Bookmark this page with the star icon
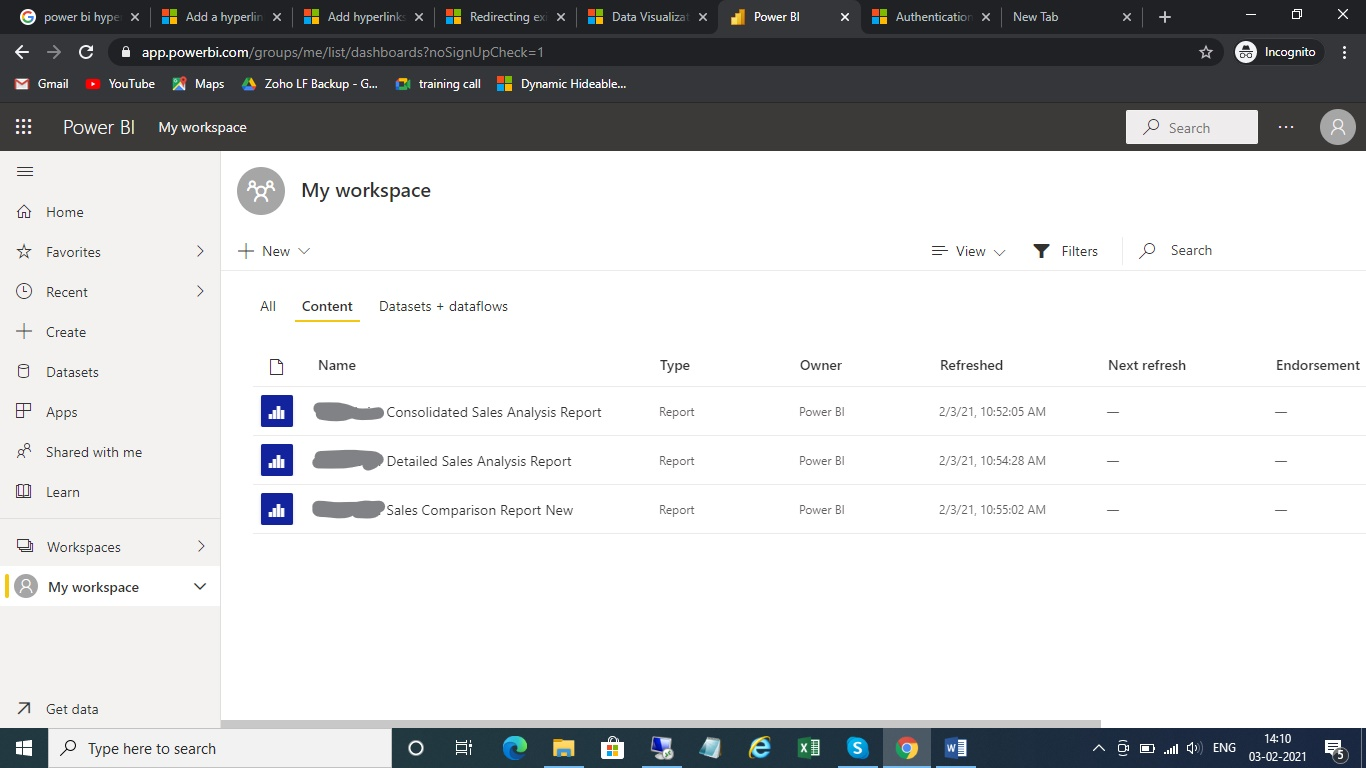Image resolution: width=1366 pixels, height=768 pixels. pyautogui.click(x=1206, y=52)
